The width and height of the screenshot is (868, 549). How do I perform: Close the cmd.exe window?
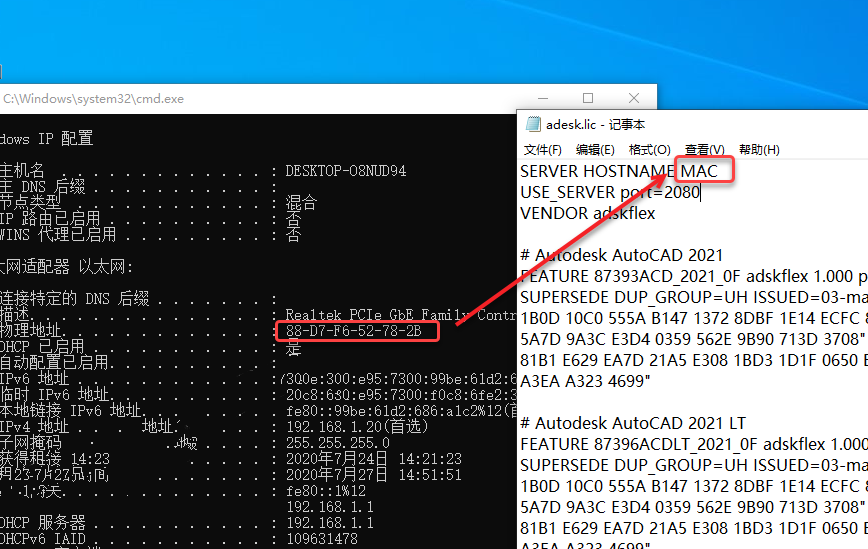coord(634,99)
